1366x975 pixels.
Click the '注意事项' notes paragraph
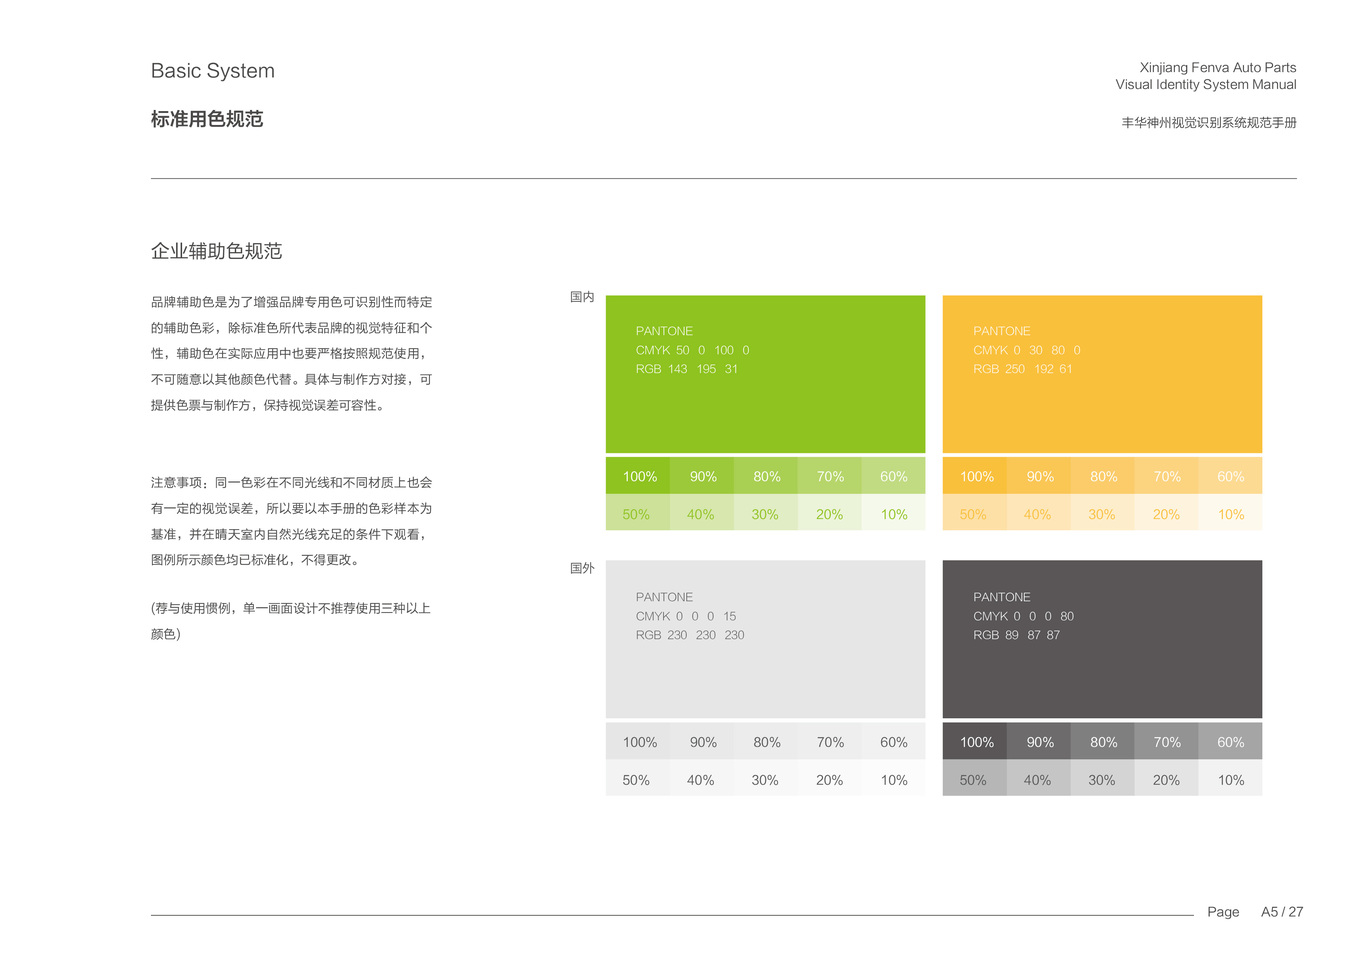tap(291, 521)
